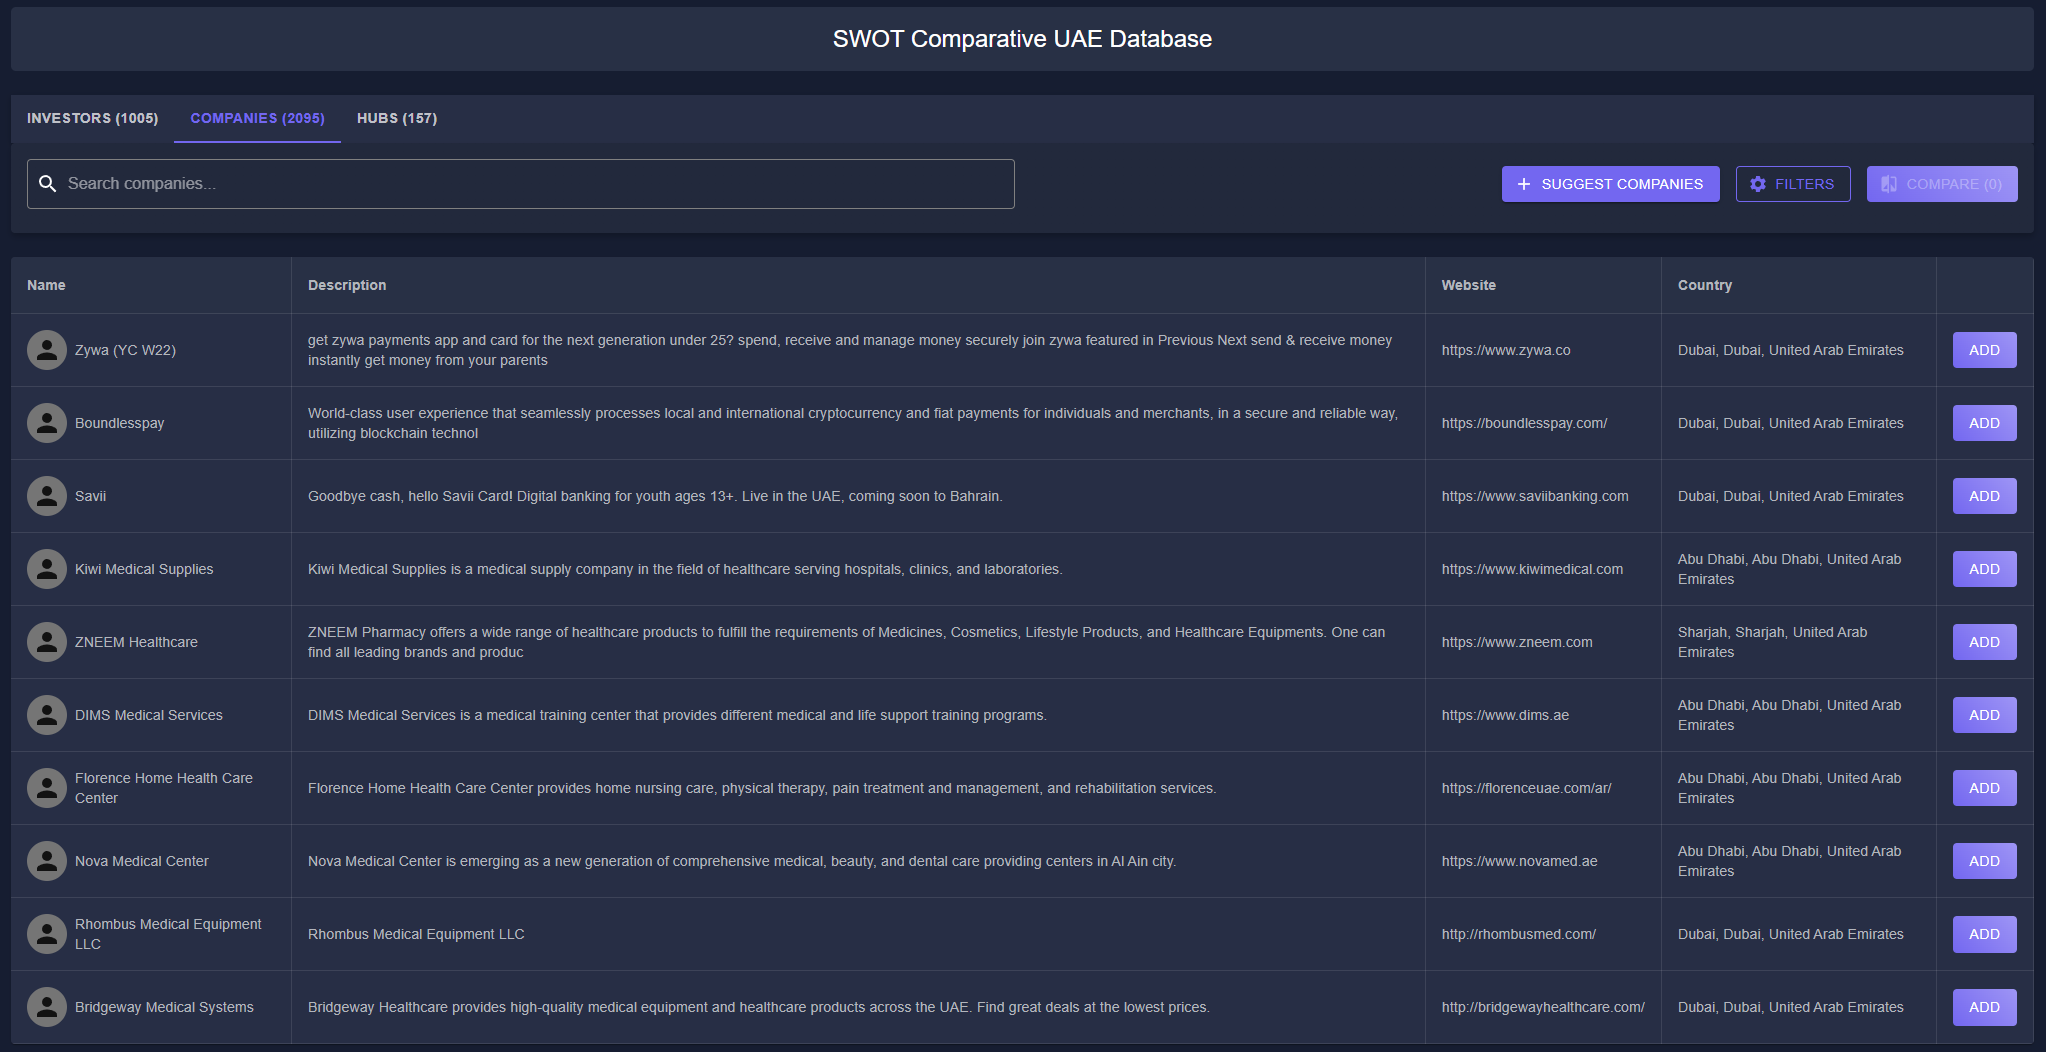Open the Hubs tab
This screenshot has height=1052, width=2046.
[397, 118]
